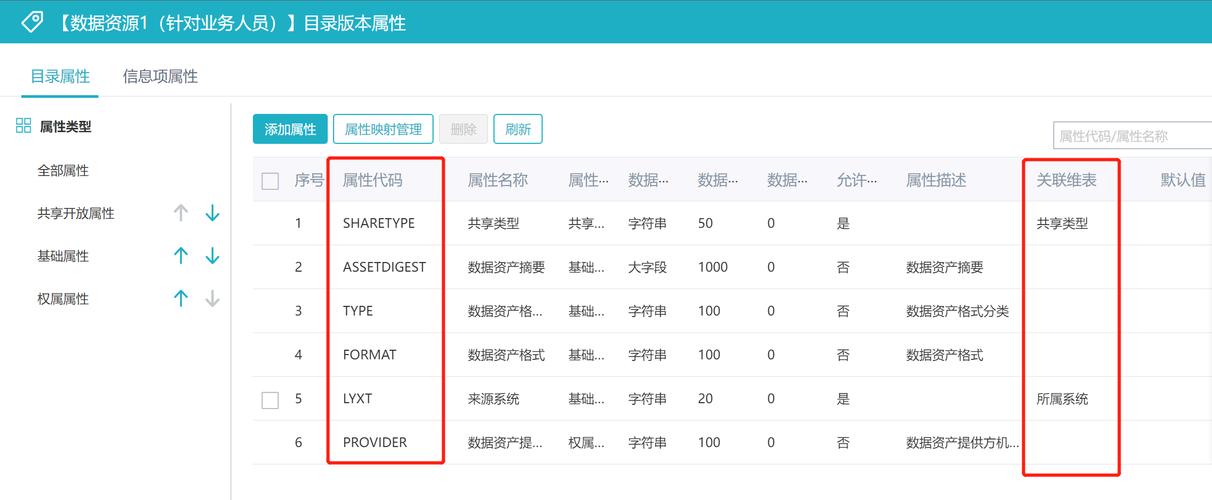The image size is (1212, 500).
Task: Click 数据资产格式 in the 属性描述 column
Action: coord(945,355)
